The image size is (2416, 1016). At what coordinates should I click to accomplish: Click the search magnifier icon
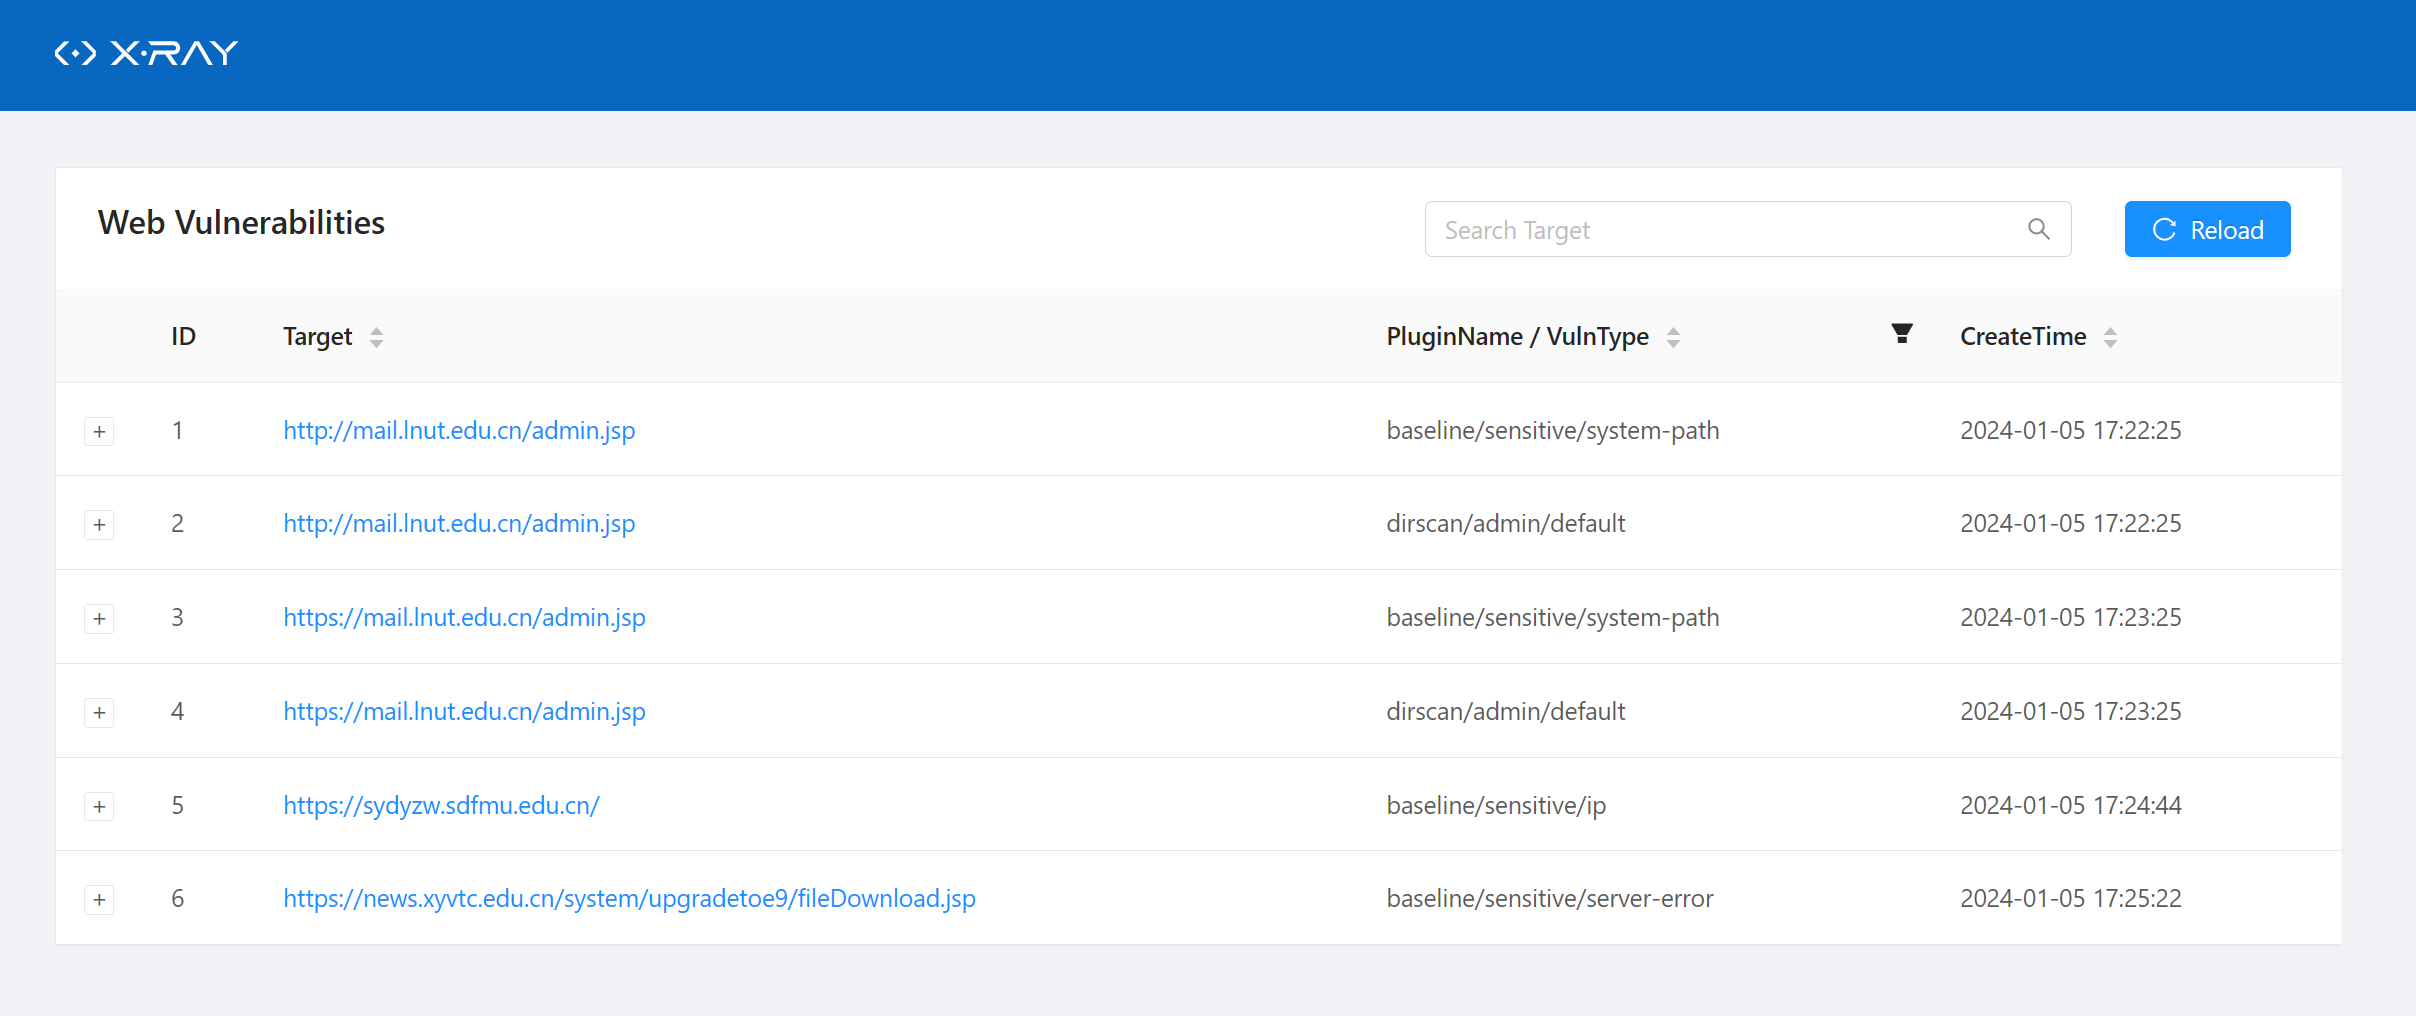coord(2039,229)
